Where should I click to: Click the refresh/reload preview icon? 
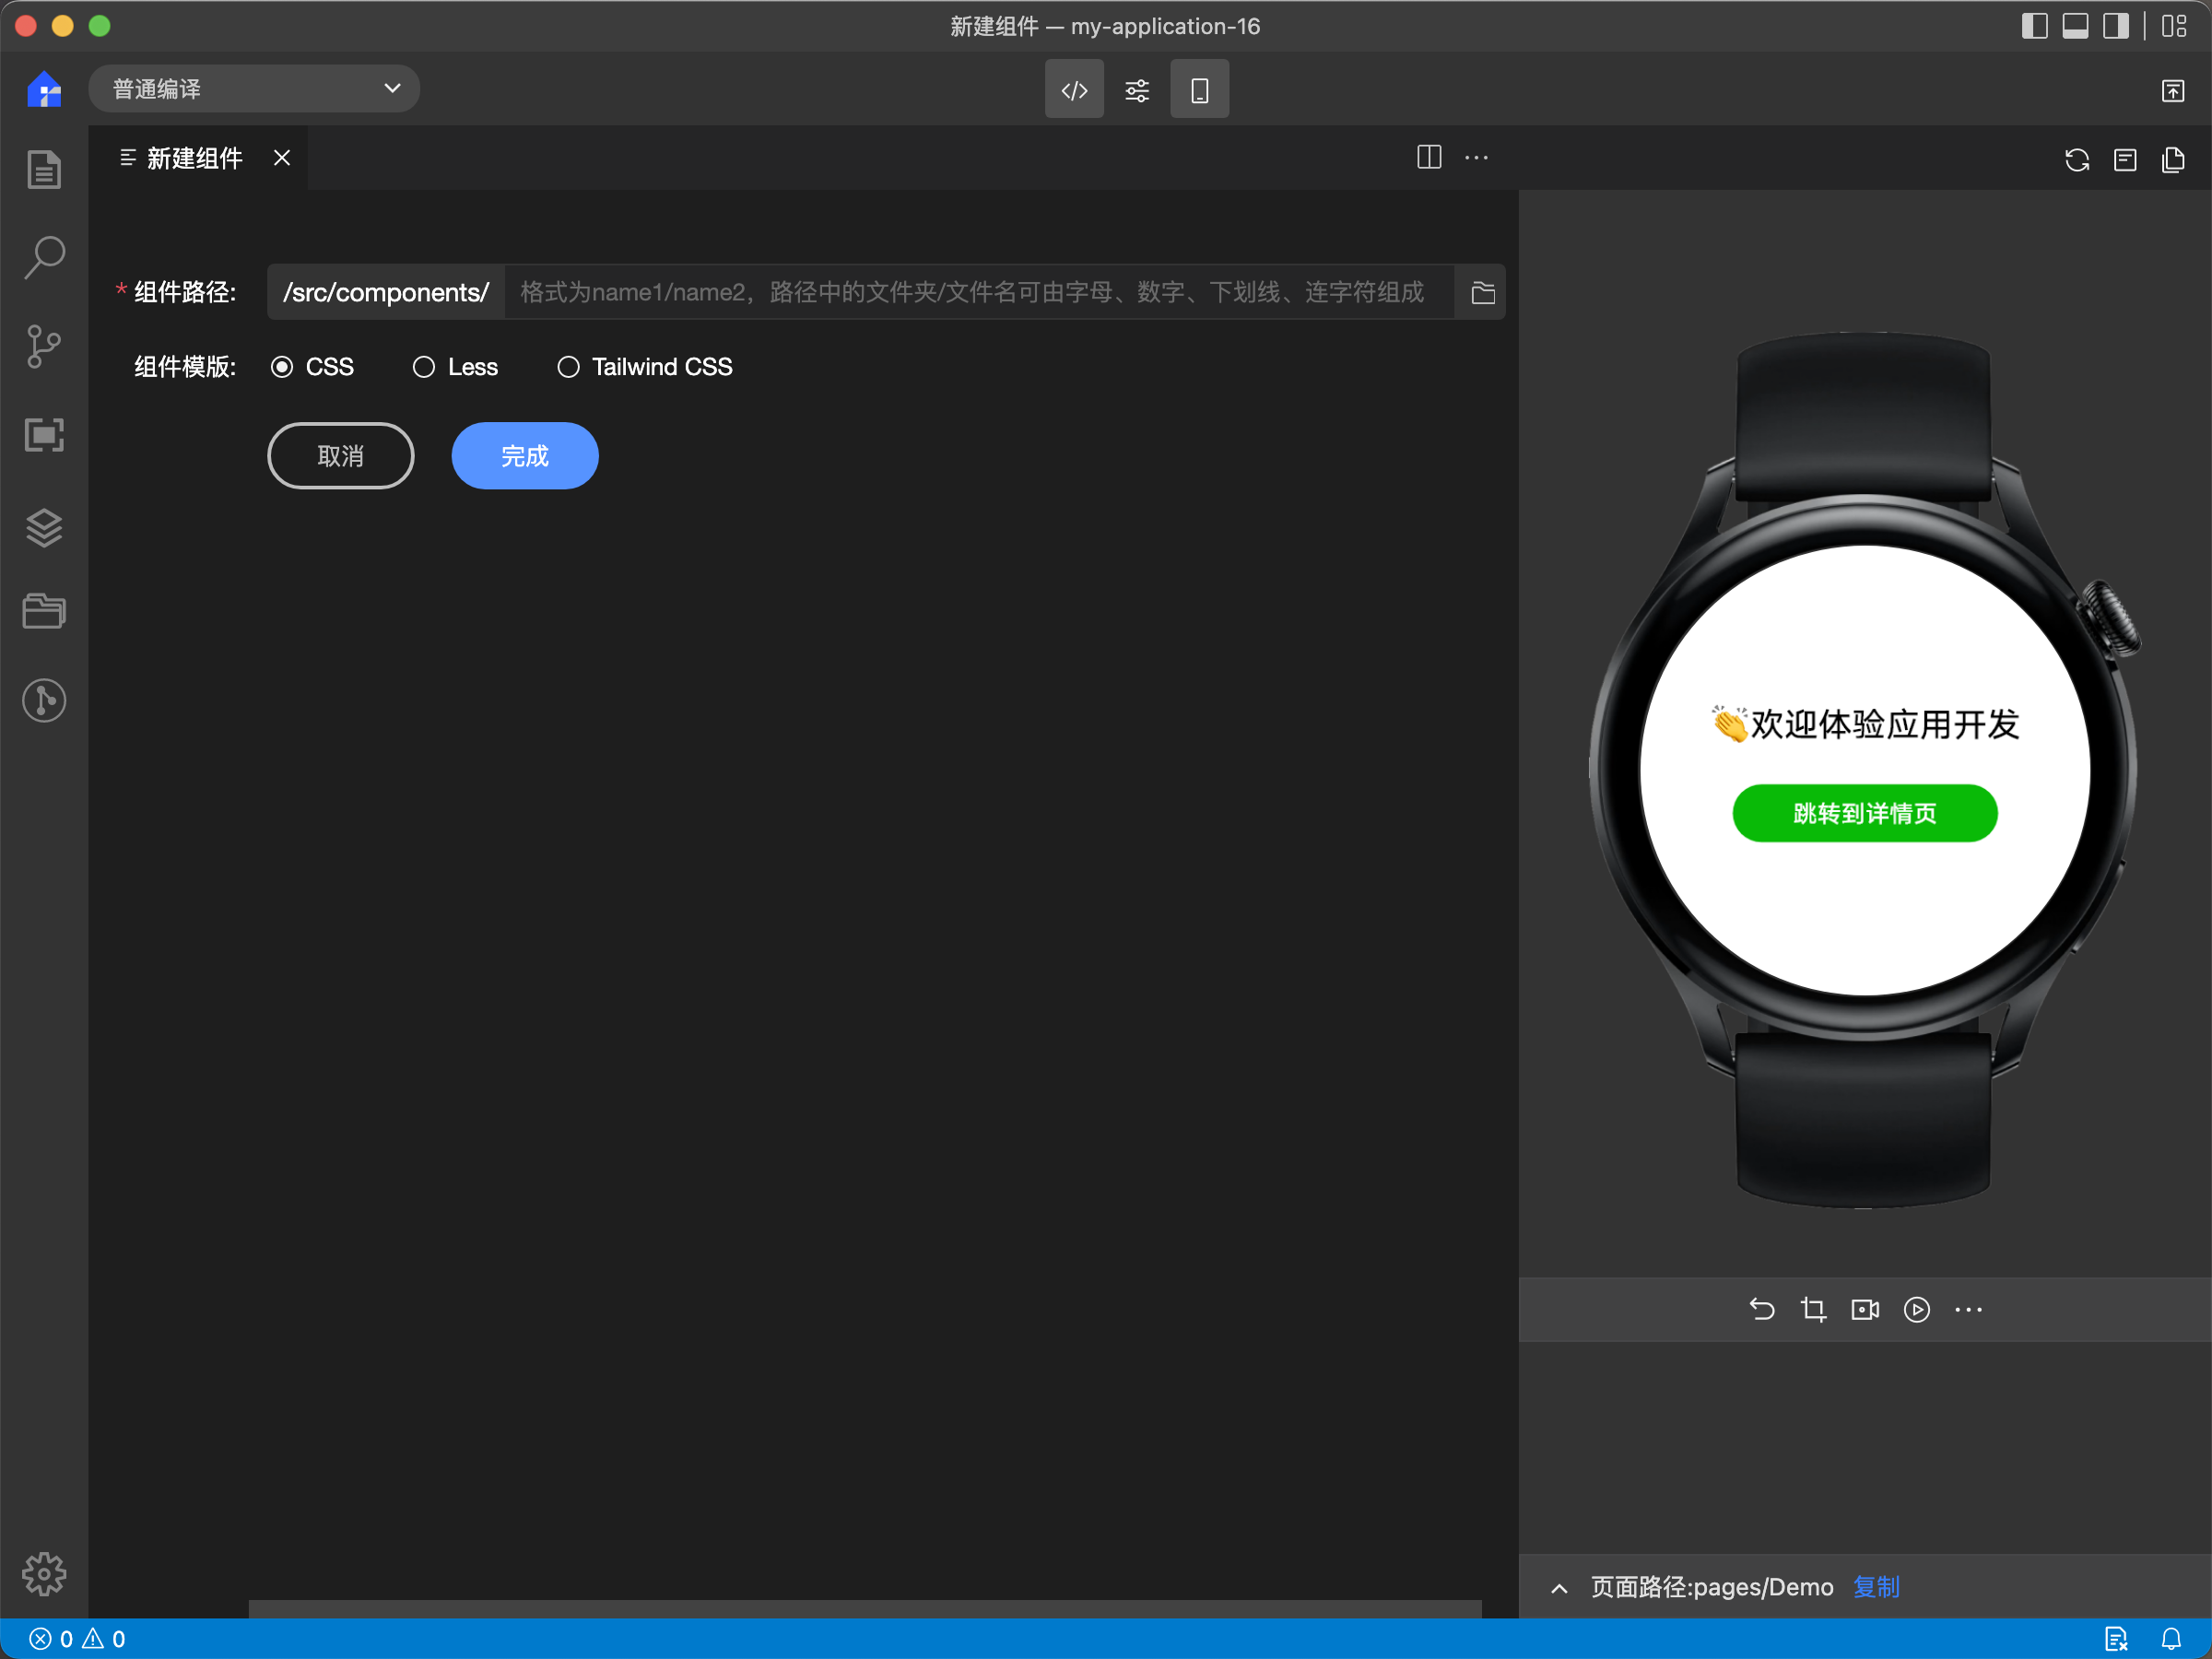click(2077, 159)
